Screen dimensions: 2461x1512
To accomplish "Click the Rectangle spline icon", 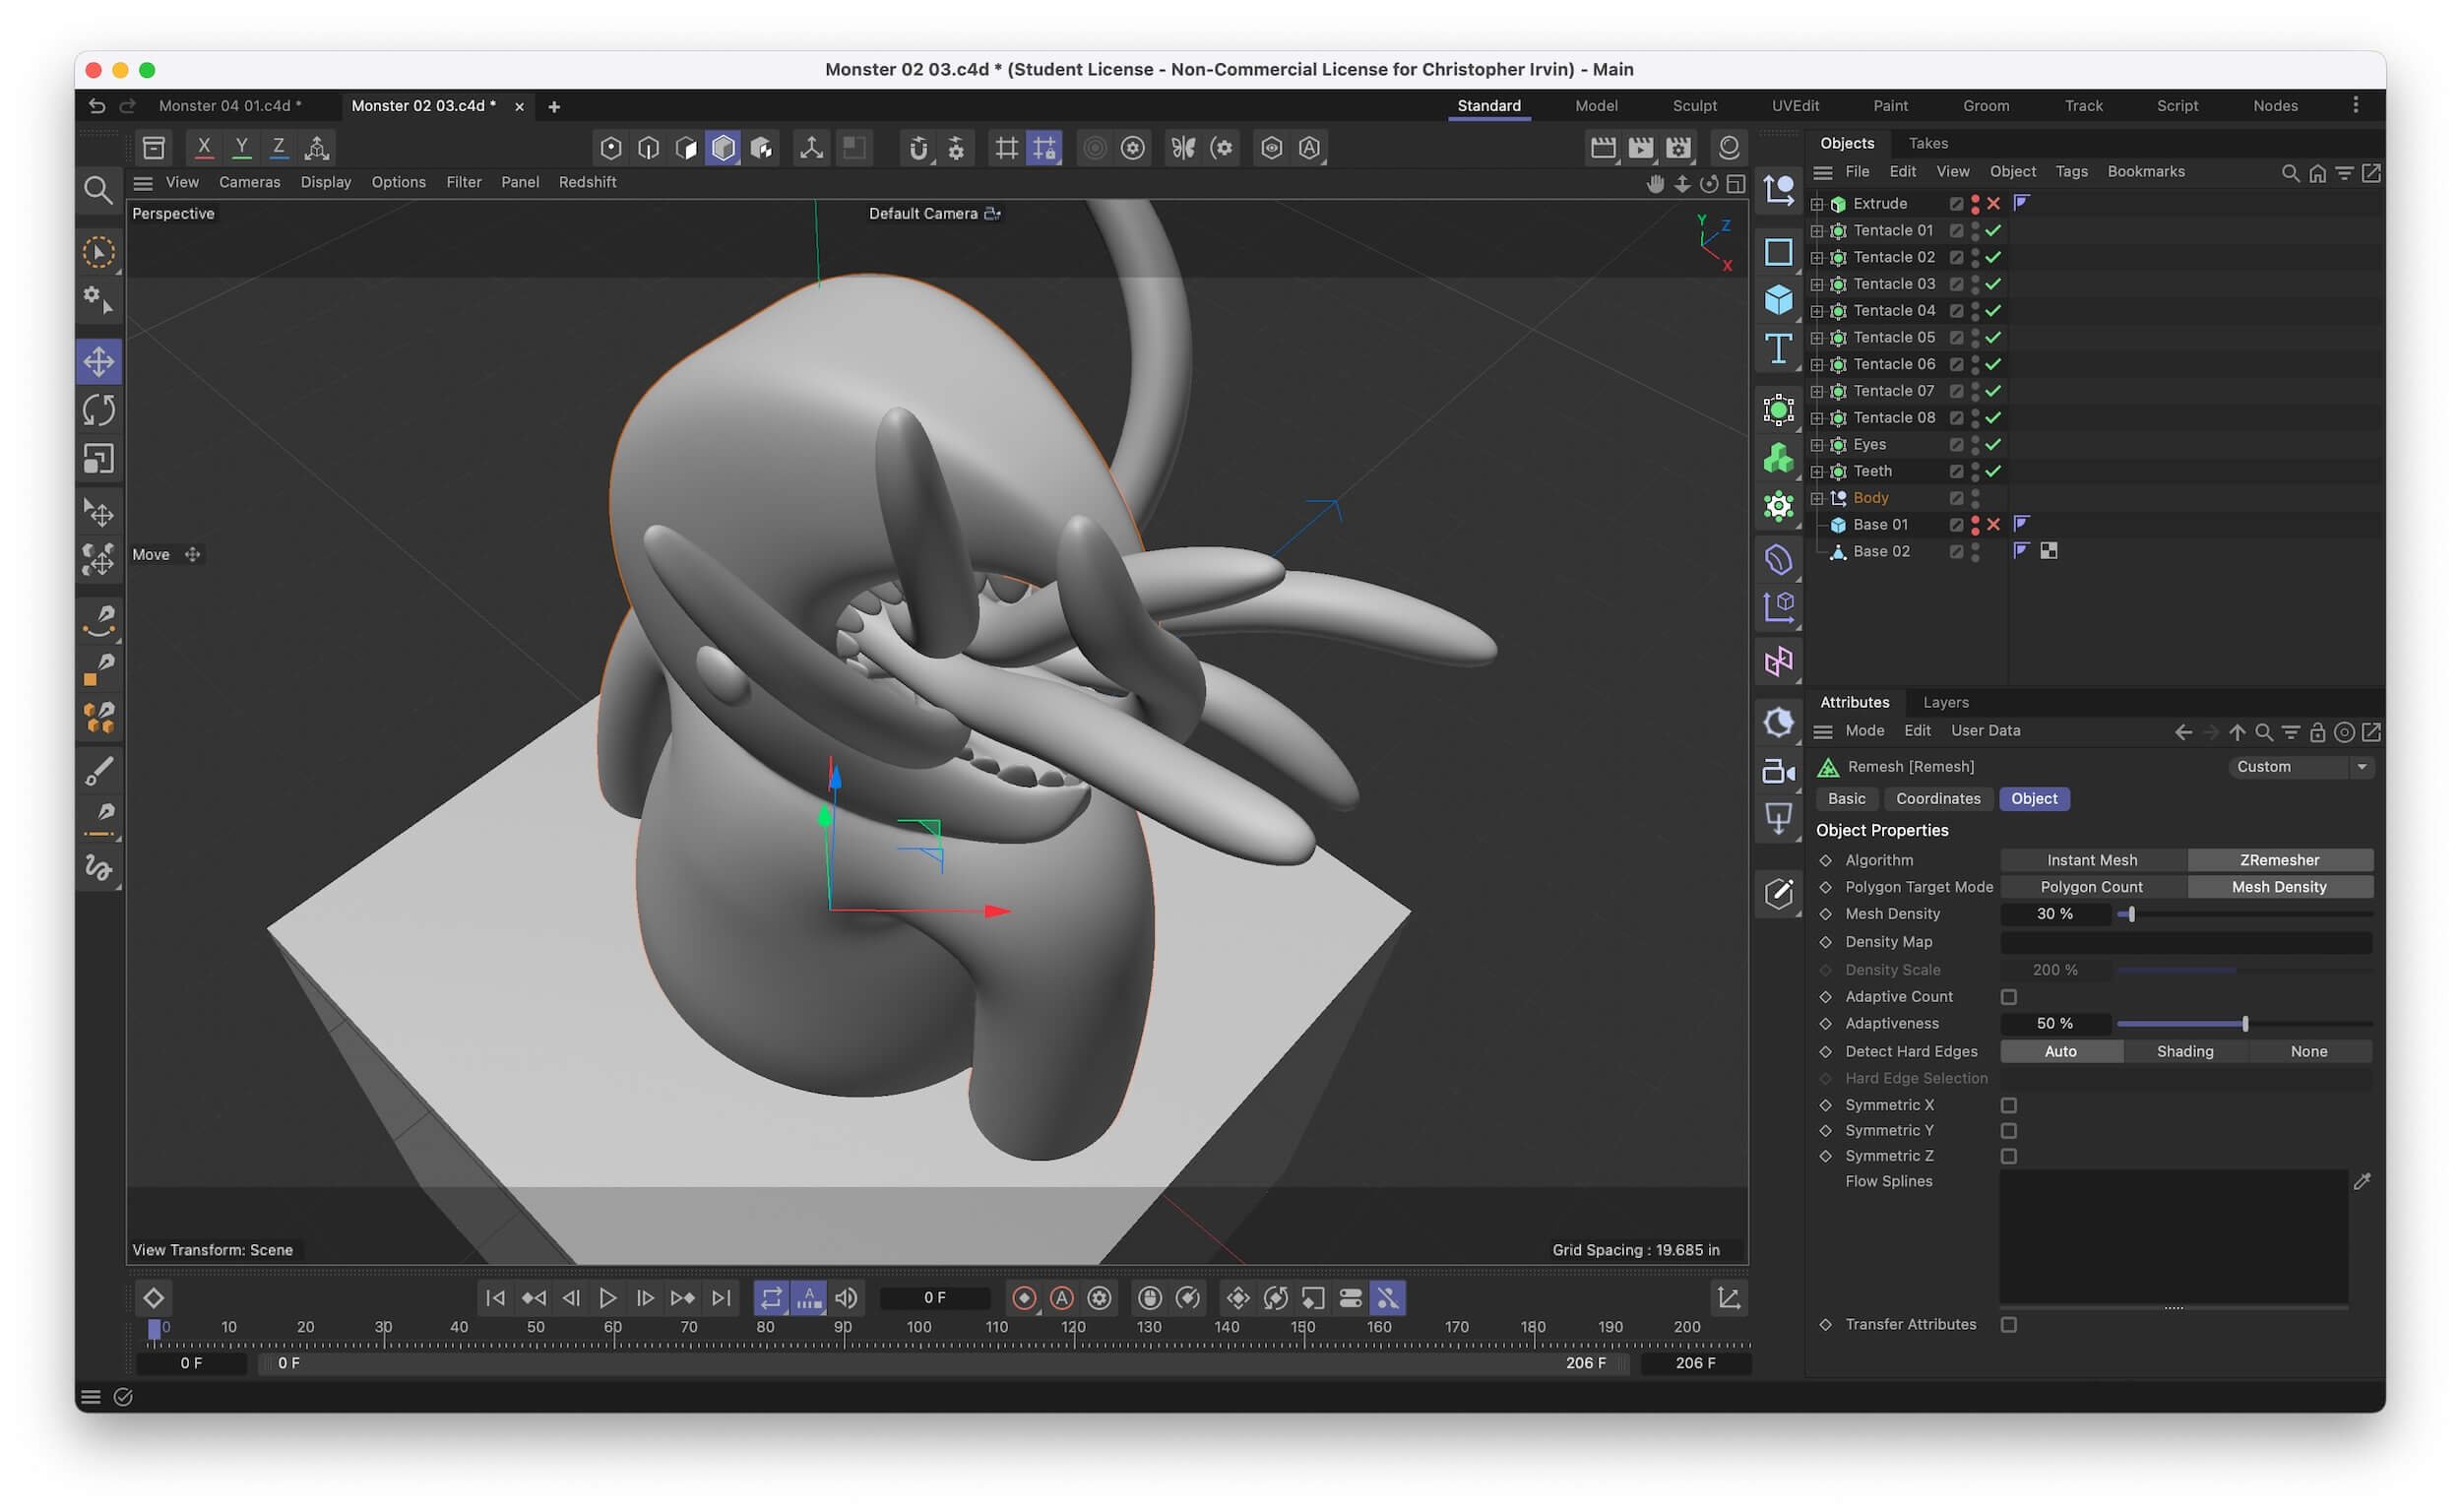I will pyautogui.click(x=1778, y=251).
